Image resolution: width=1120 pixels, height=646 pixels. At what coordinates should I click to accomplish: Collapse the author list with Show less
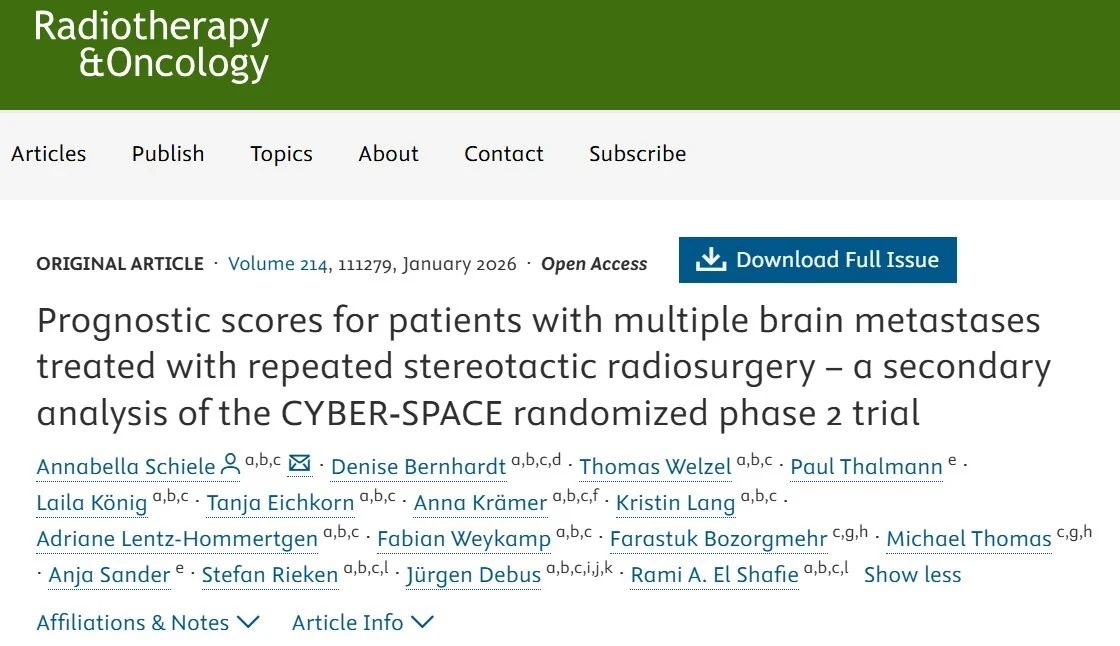pyautogui.click(x=912, y=575)
